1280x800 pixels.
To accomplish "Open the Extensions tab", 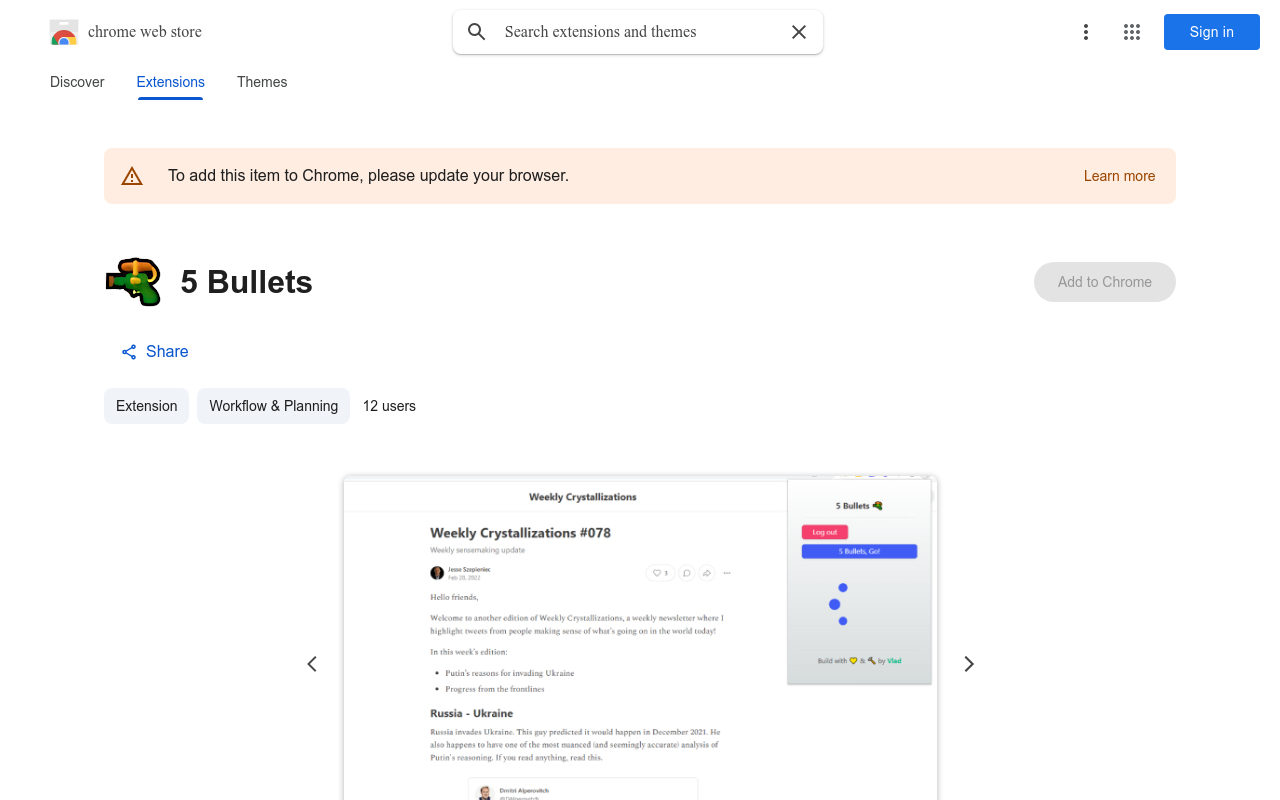I will pyautogui.click(x=171, y=82).
